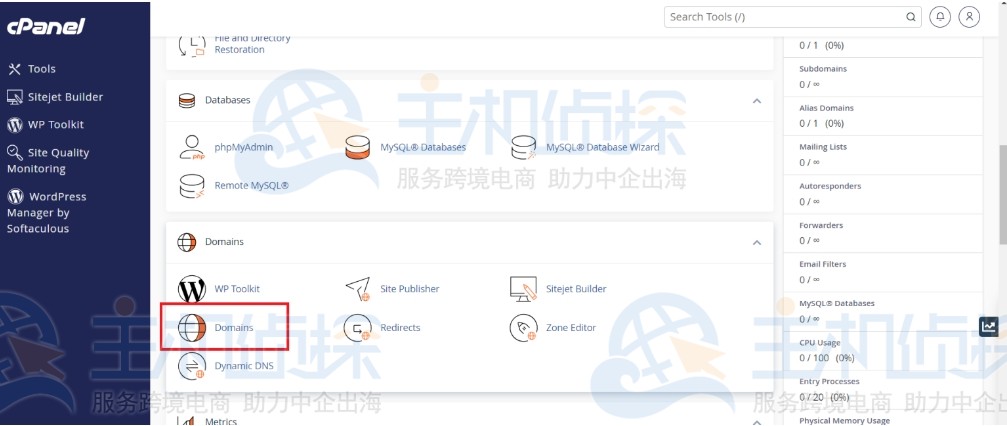Click the Physical Memory Usage label
This screenshot has height=426, width=1007.
coord(845,421)
